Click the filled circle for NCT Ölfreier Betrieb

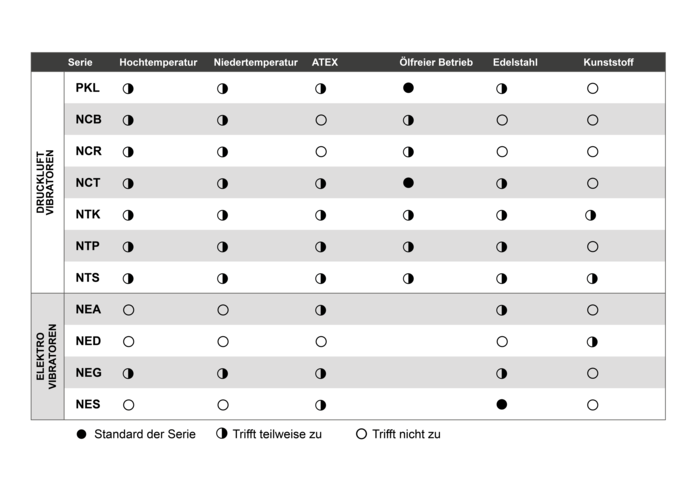408,183
